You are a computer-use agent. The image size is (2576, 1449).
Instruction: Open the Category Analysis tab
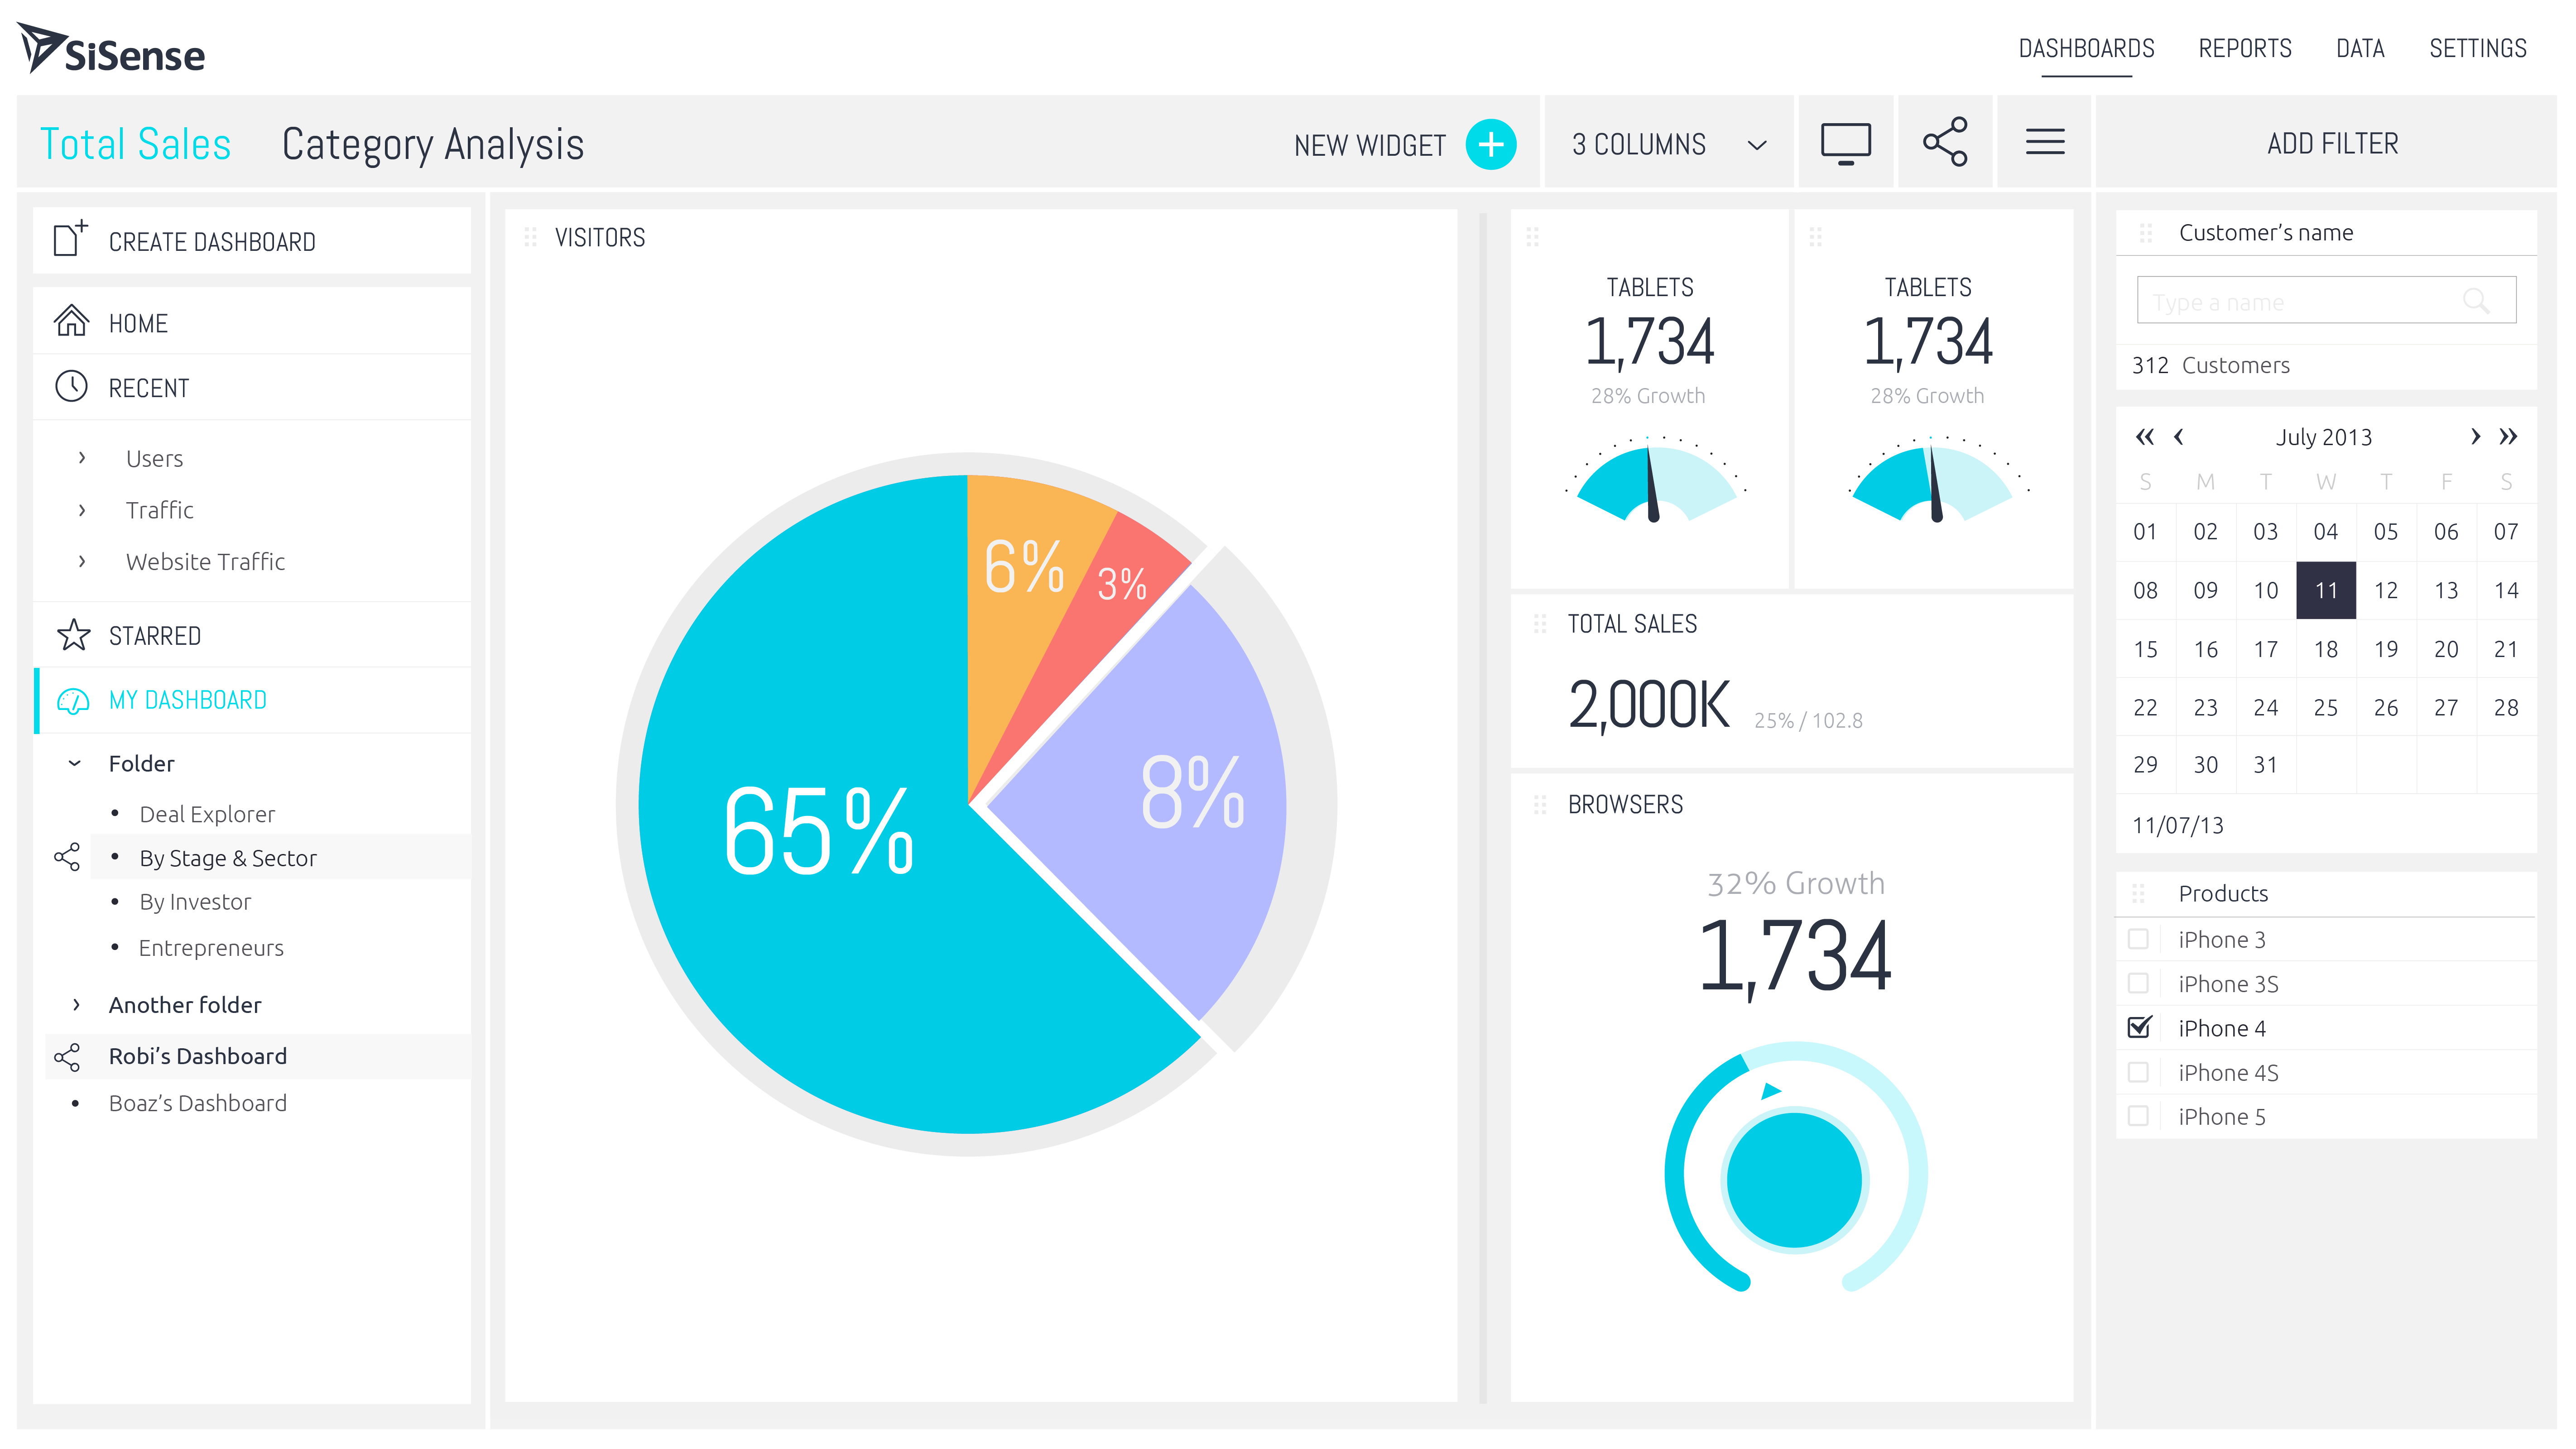(x=432, y=144)
